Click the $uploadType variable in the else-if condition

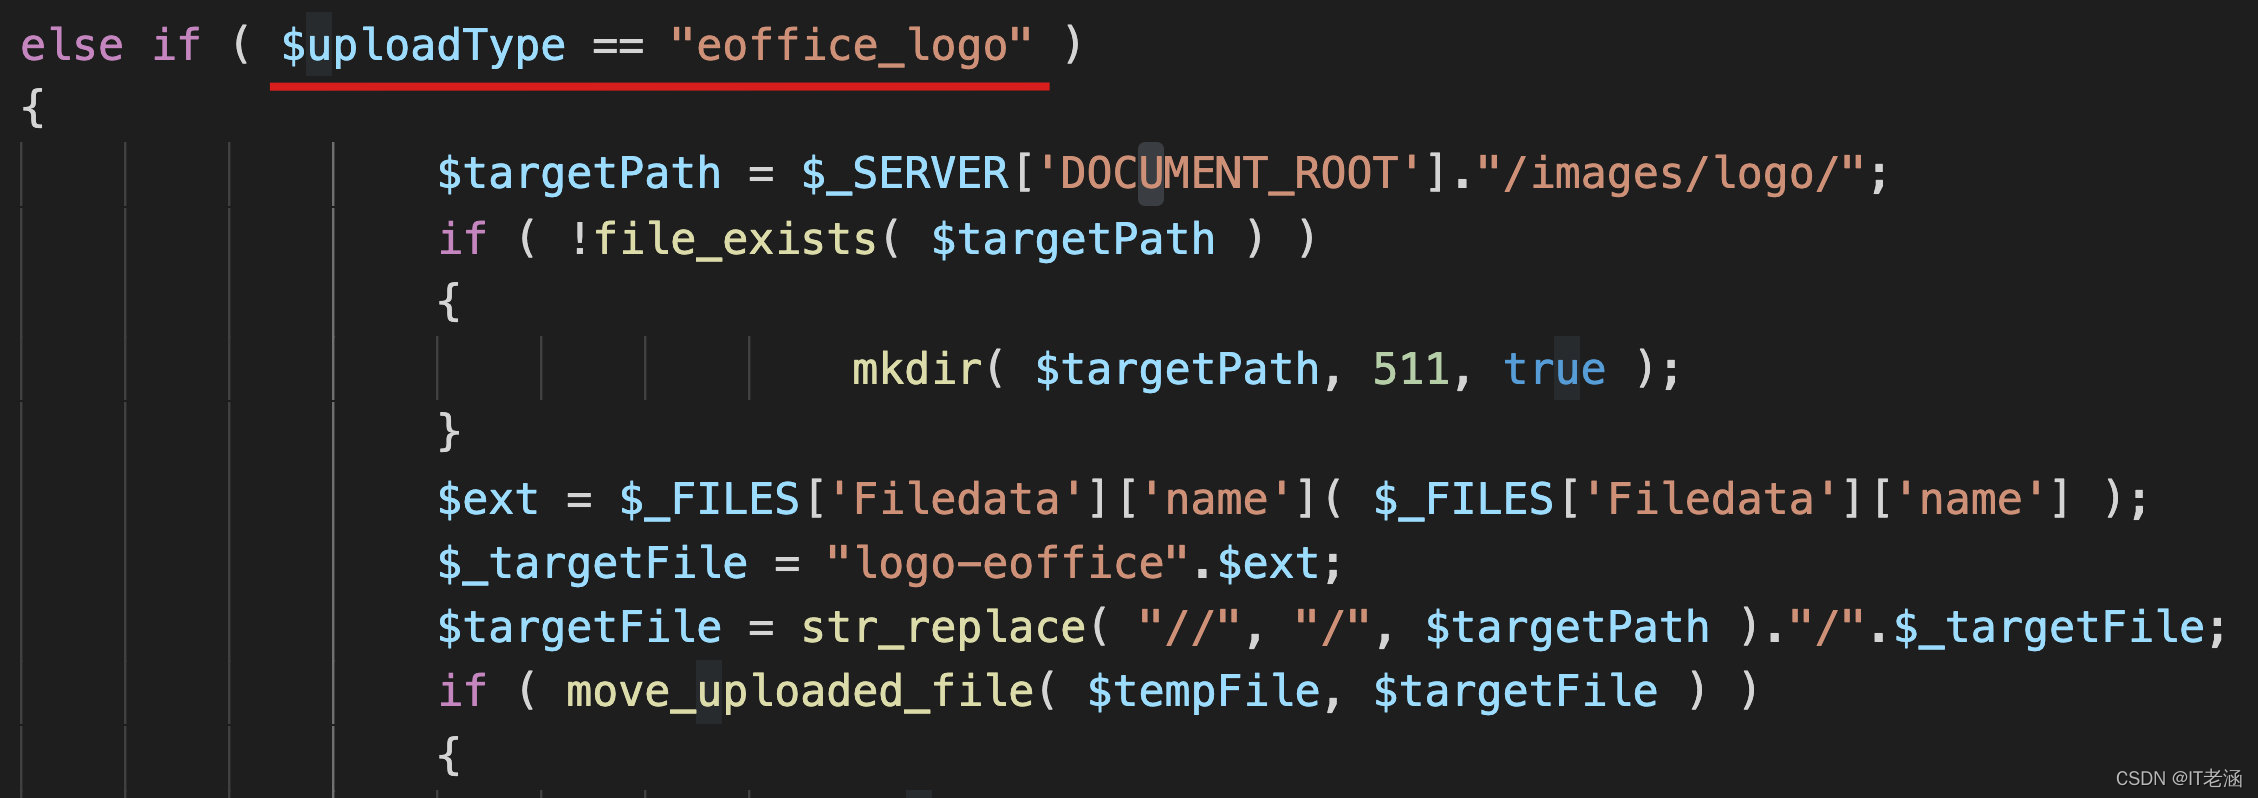tap(423, 46)
